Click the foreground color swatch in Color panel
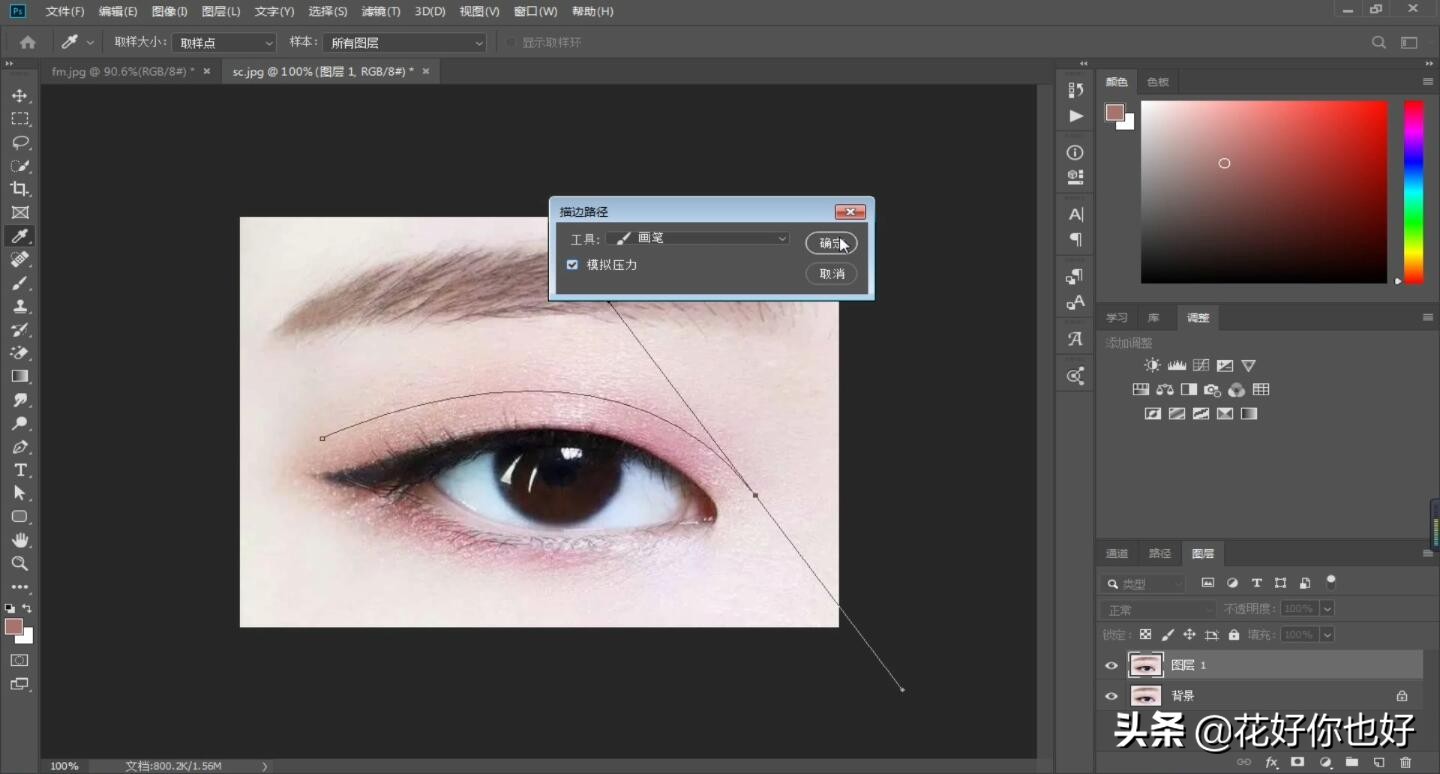Image resolution: width=1440 pixels, height=774 pixels. coord(1114,112)
